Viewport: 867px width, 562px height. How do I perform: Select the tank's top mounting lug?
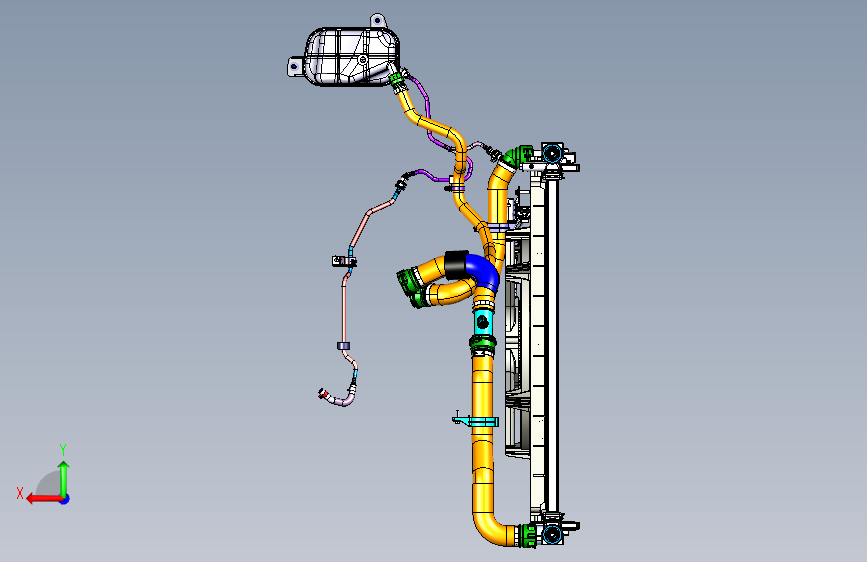[377, 20]
